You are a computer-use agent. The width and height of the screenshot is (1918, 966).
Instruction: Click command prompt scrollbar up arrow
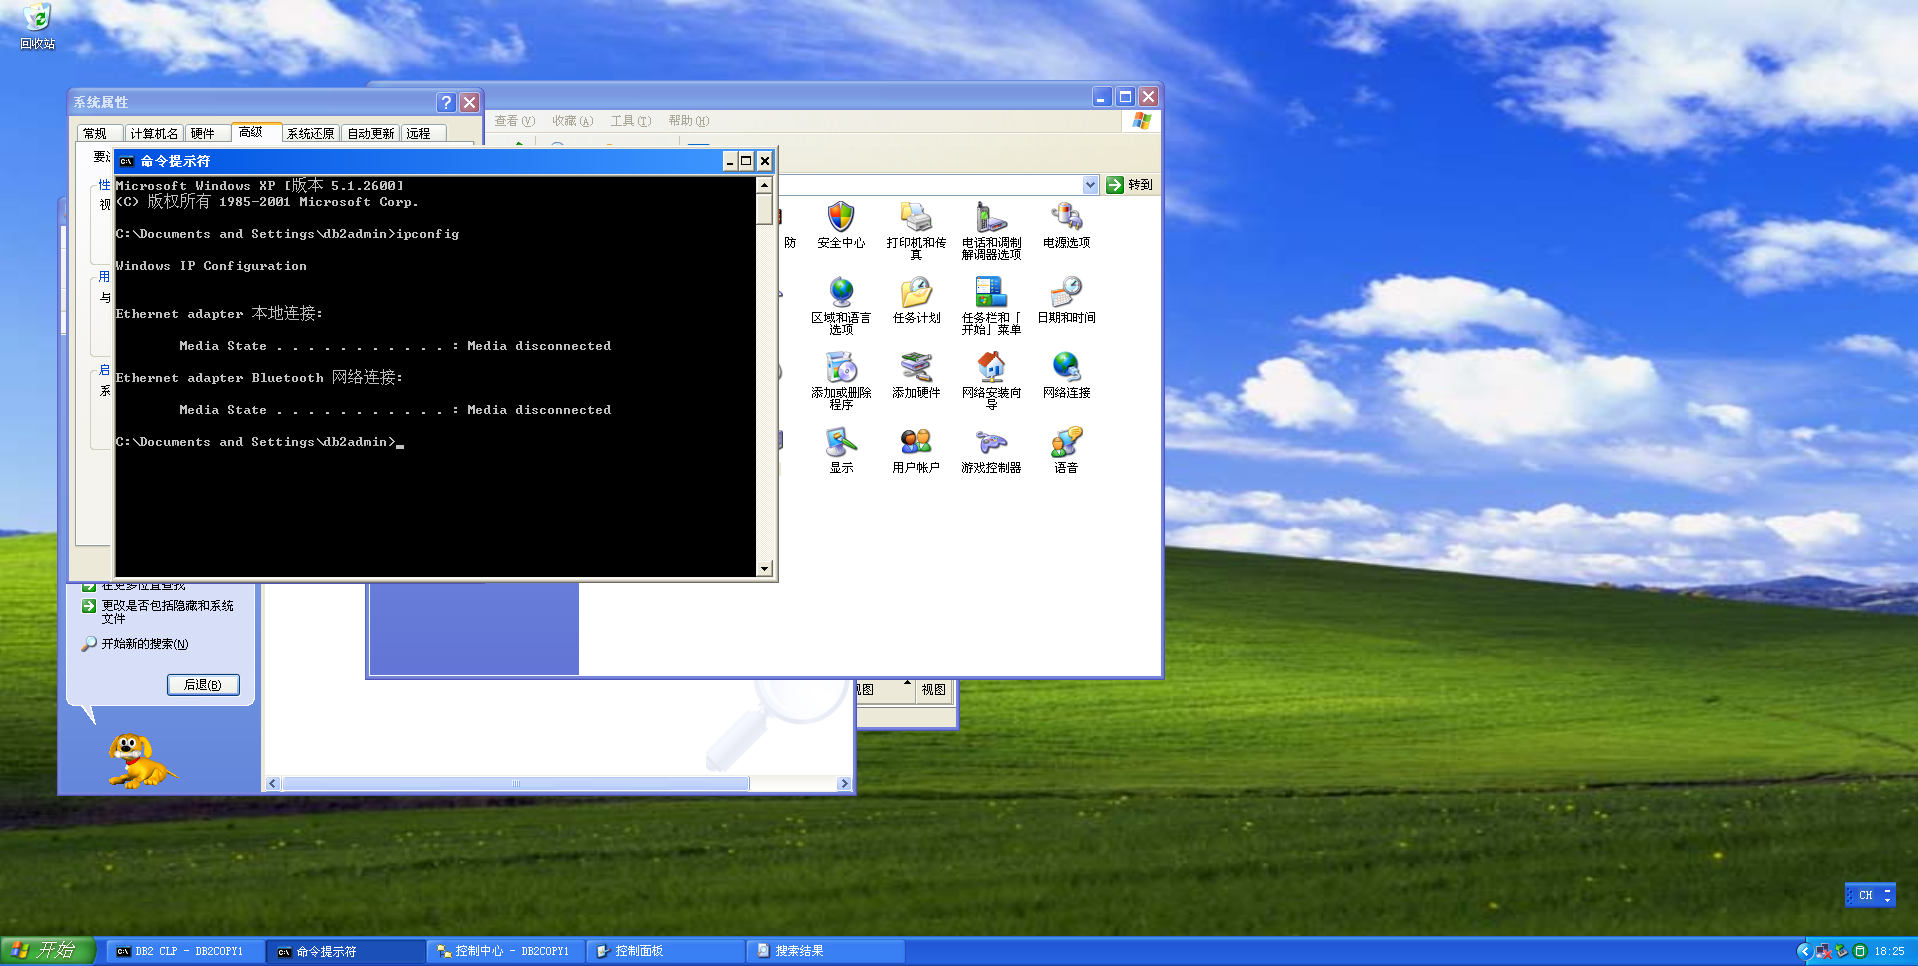click(x=764, y=185)
